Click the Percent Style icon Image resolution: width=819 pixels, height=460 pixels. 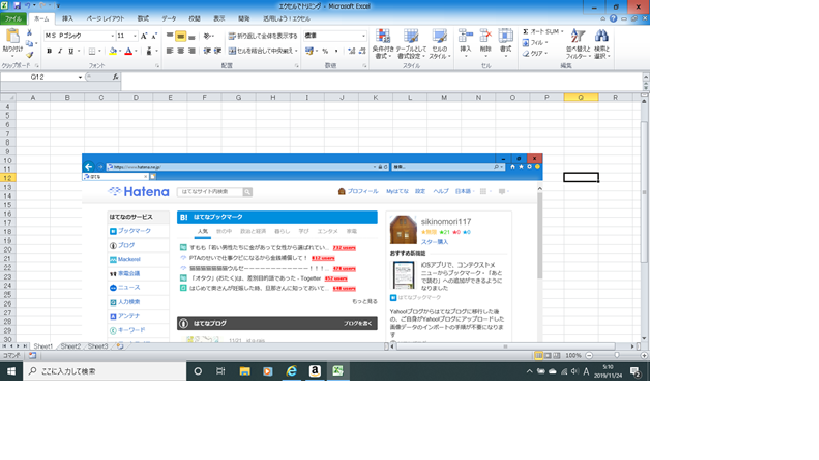(x=325, y=51)
